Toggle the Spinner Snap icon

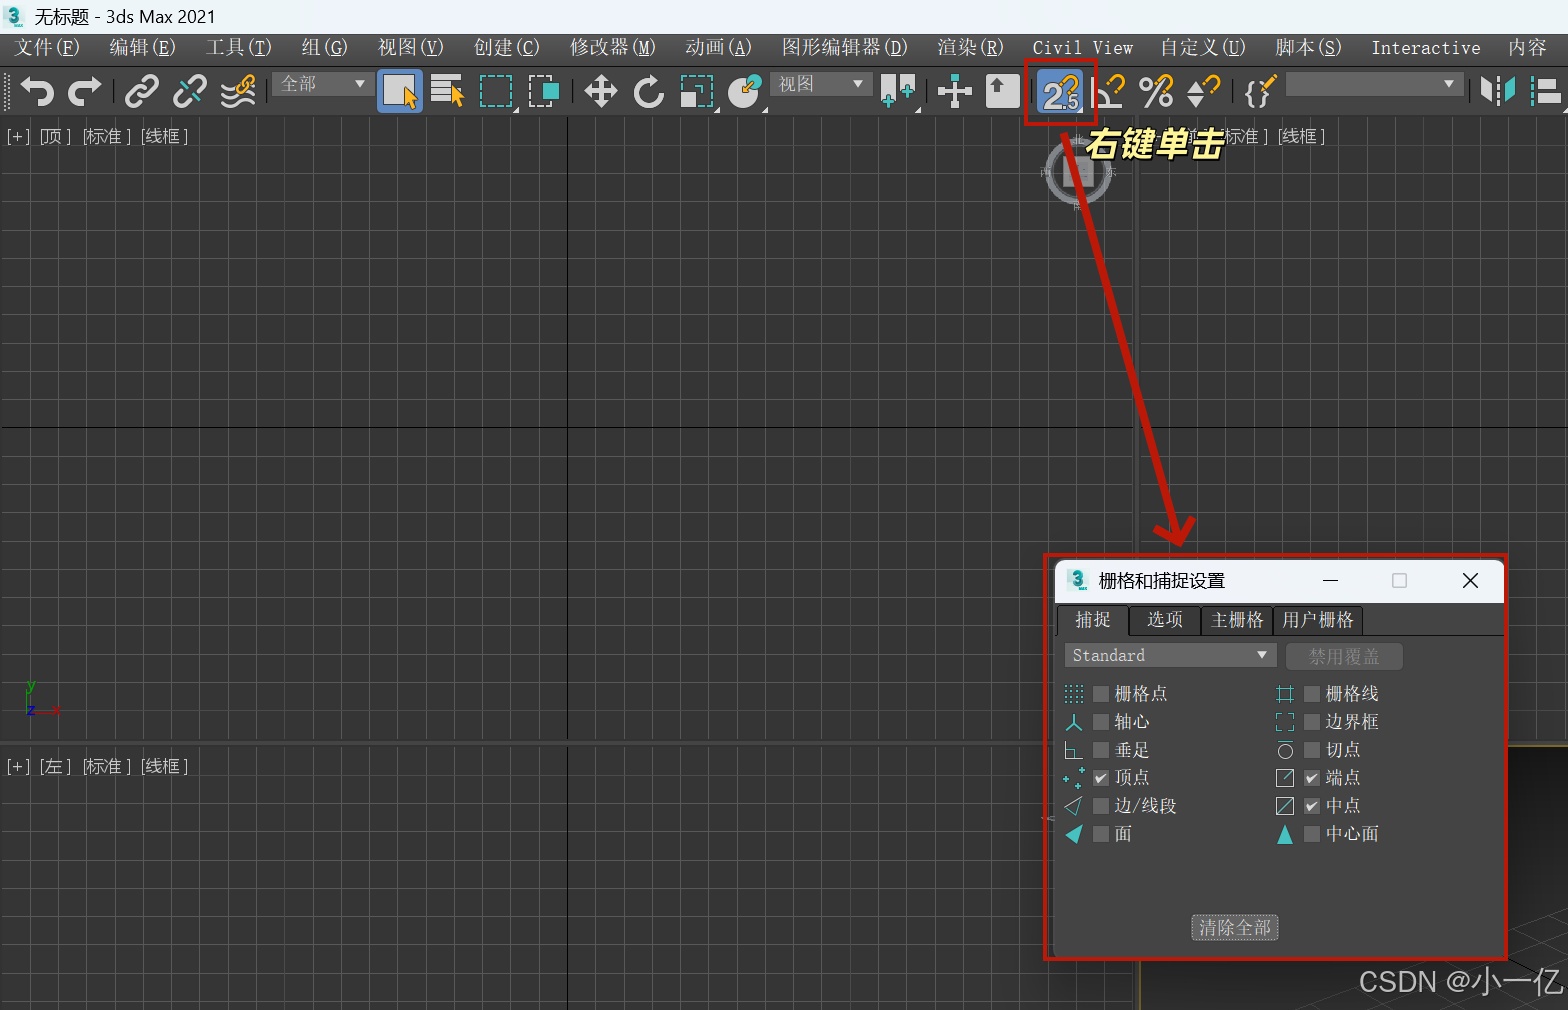point(1204,92)
